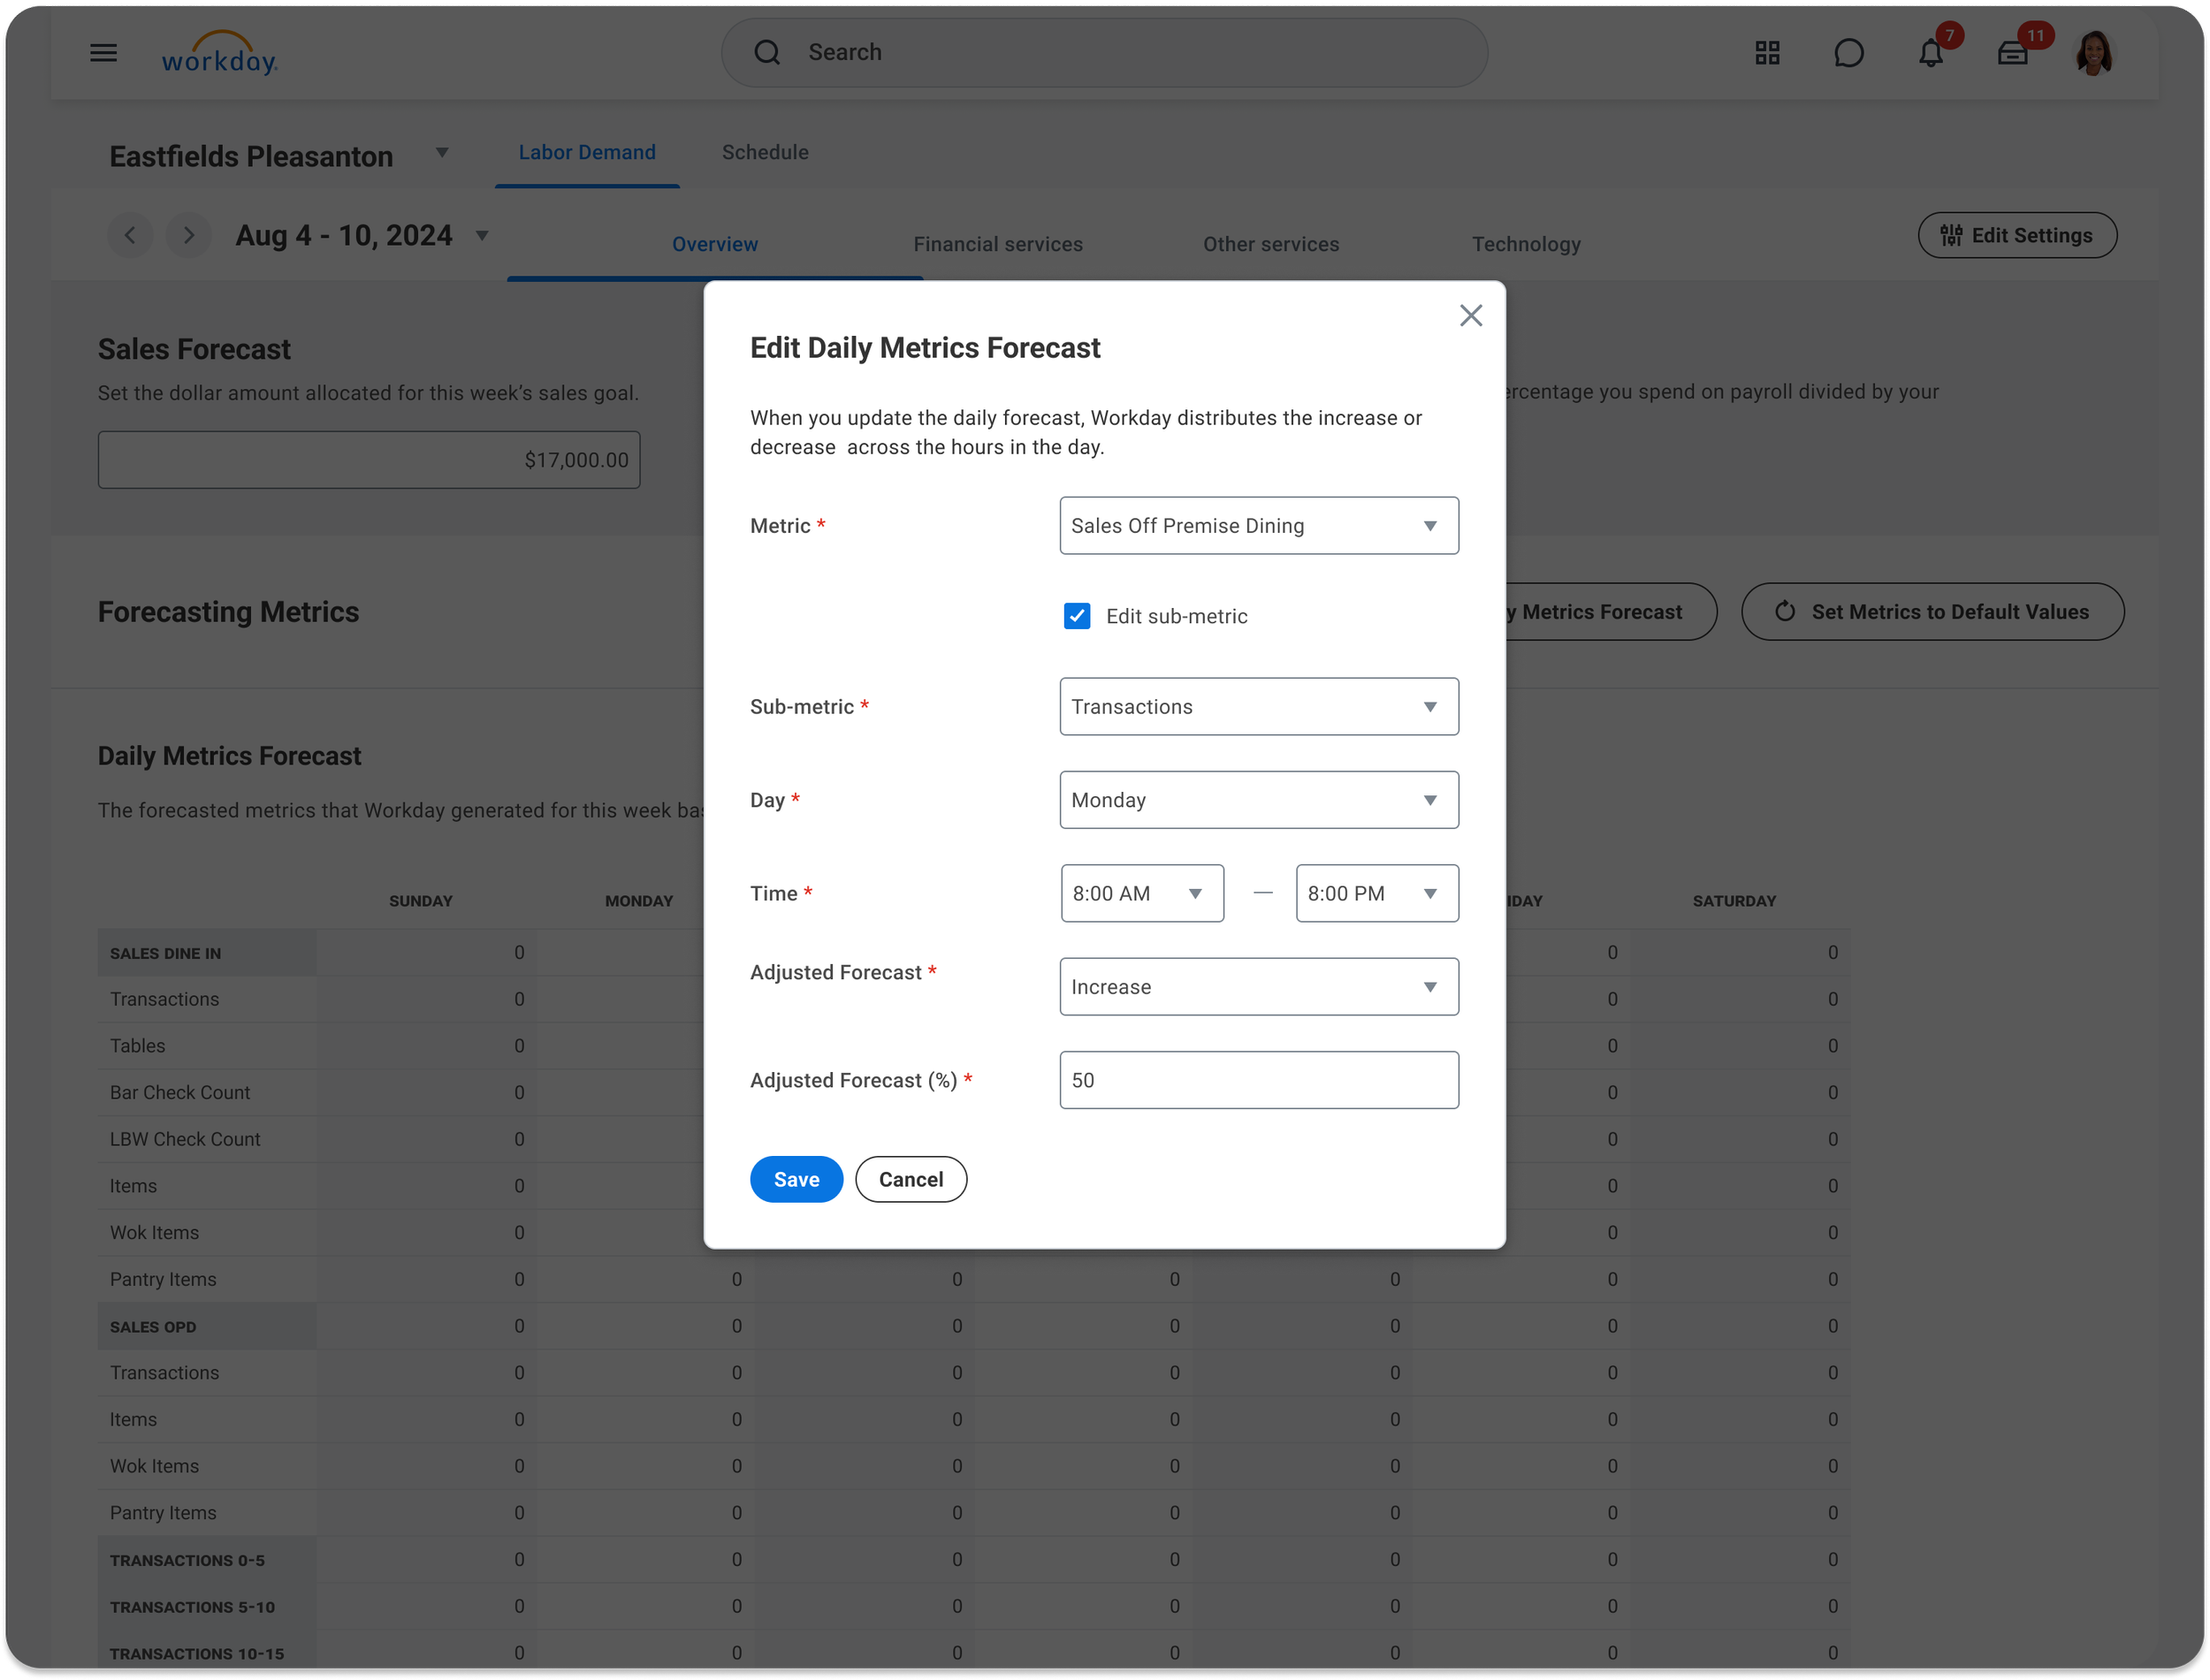Open the Adjusted Forecast Increase dropdown

pos(1258,987)
